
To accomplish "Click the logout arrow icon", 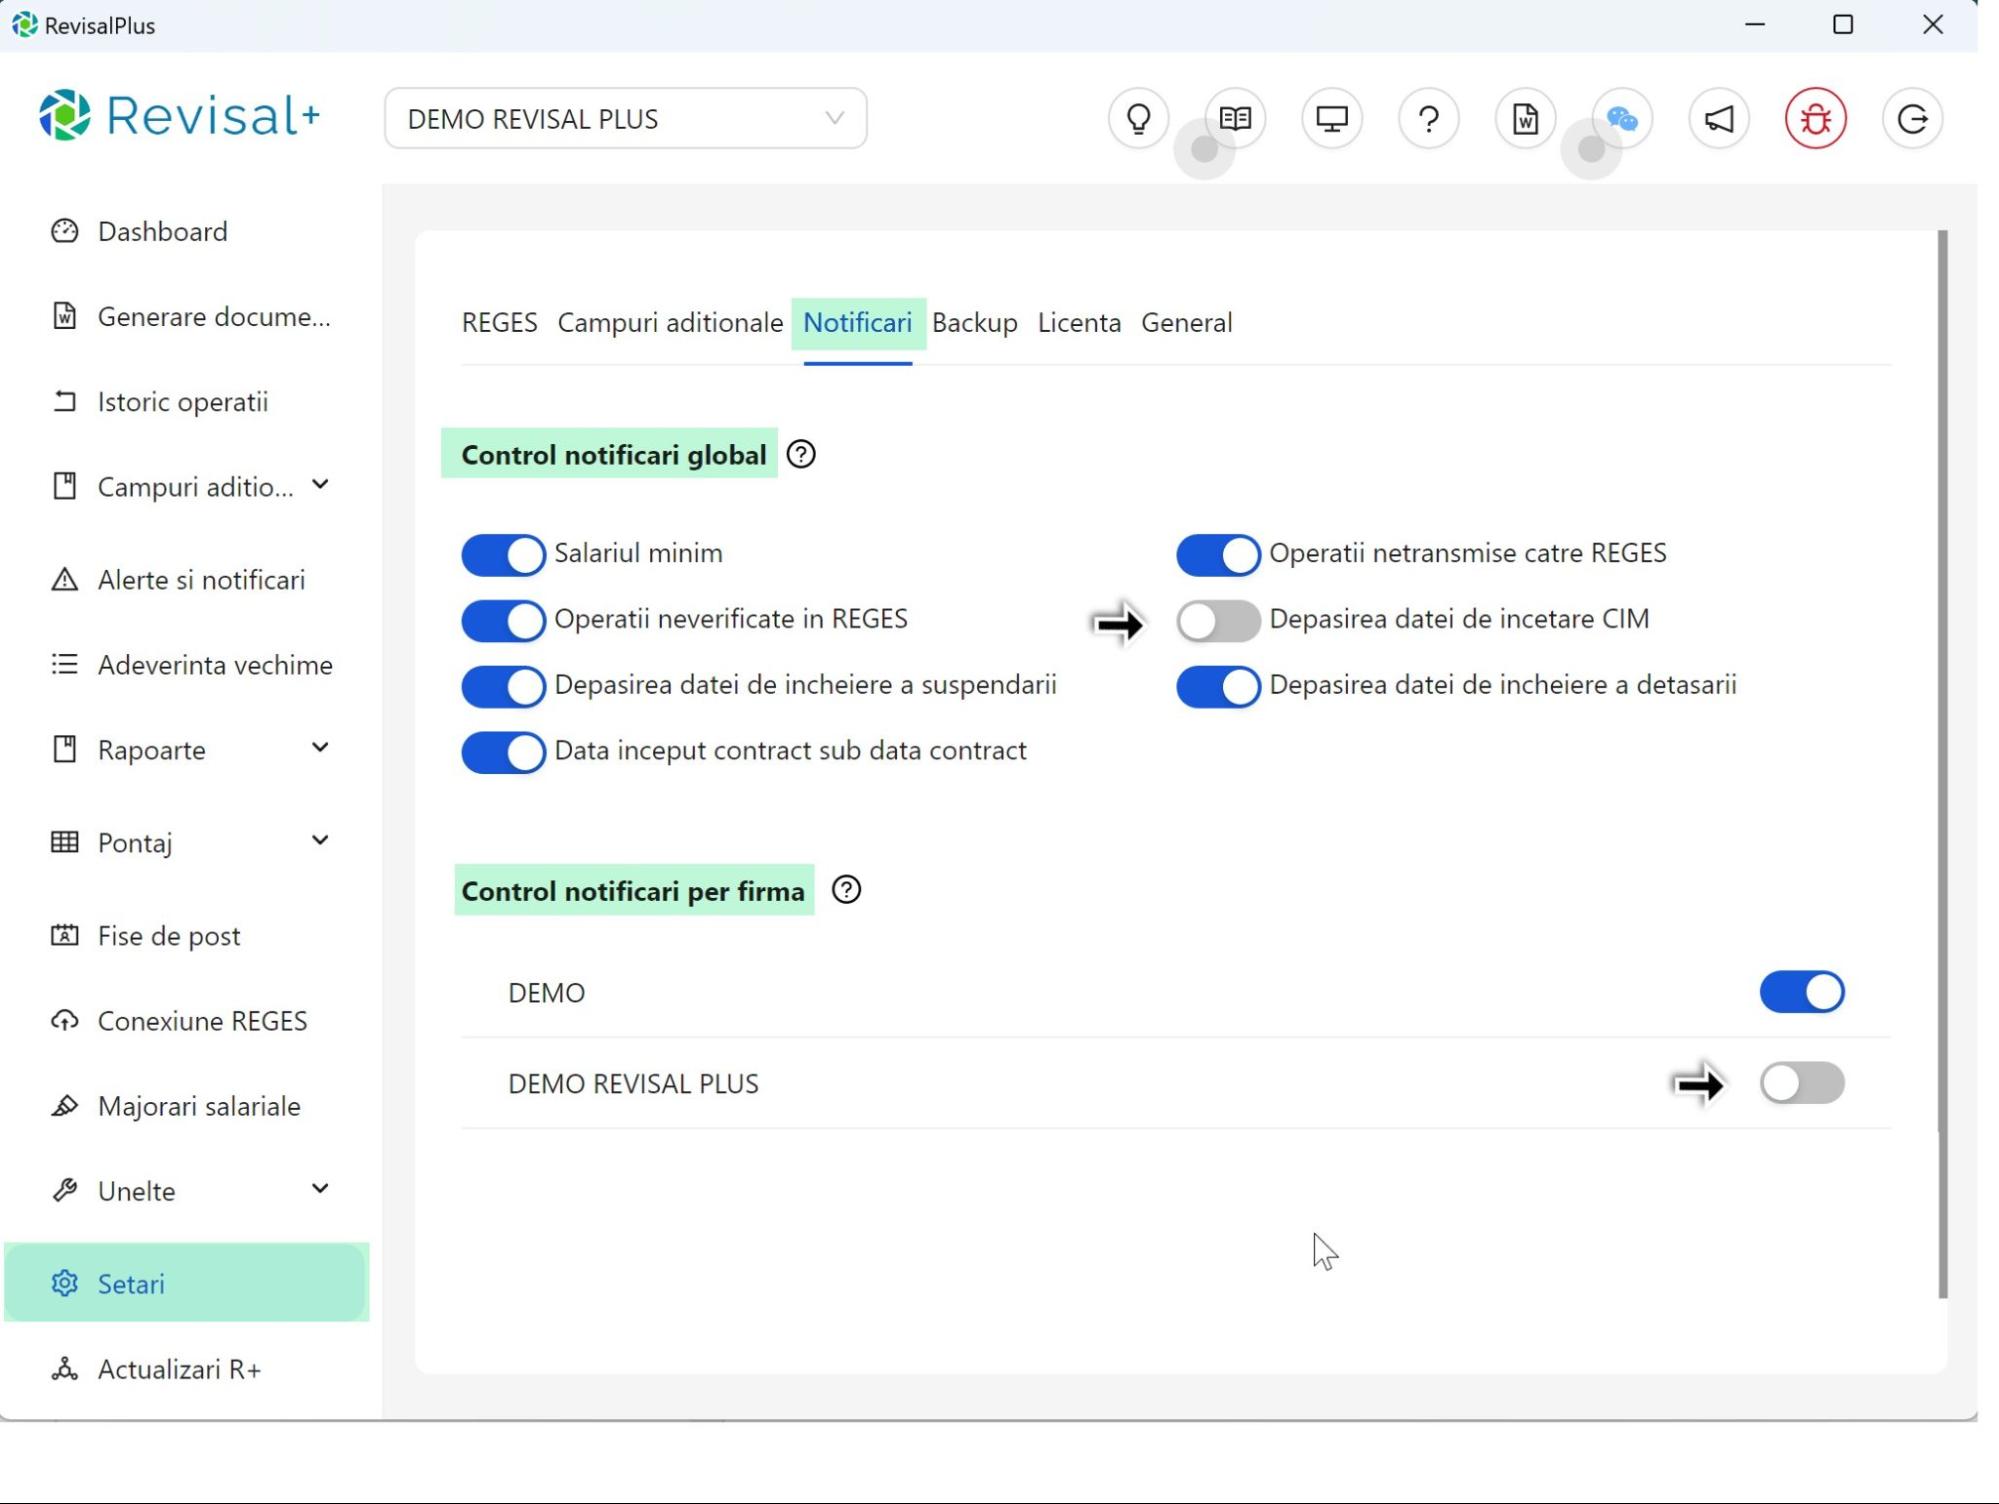I will (x=1913, y=118).
